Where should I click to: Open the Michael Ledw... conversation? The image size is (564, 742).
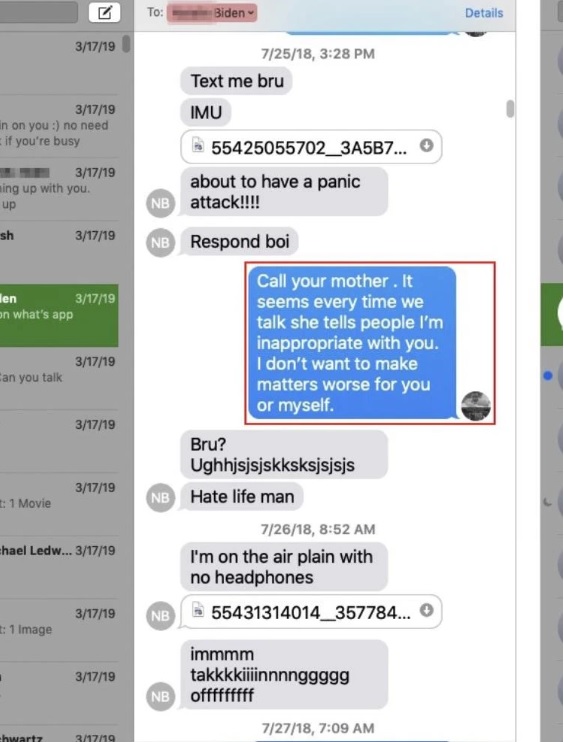[59, 567]
